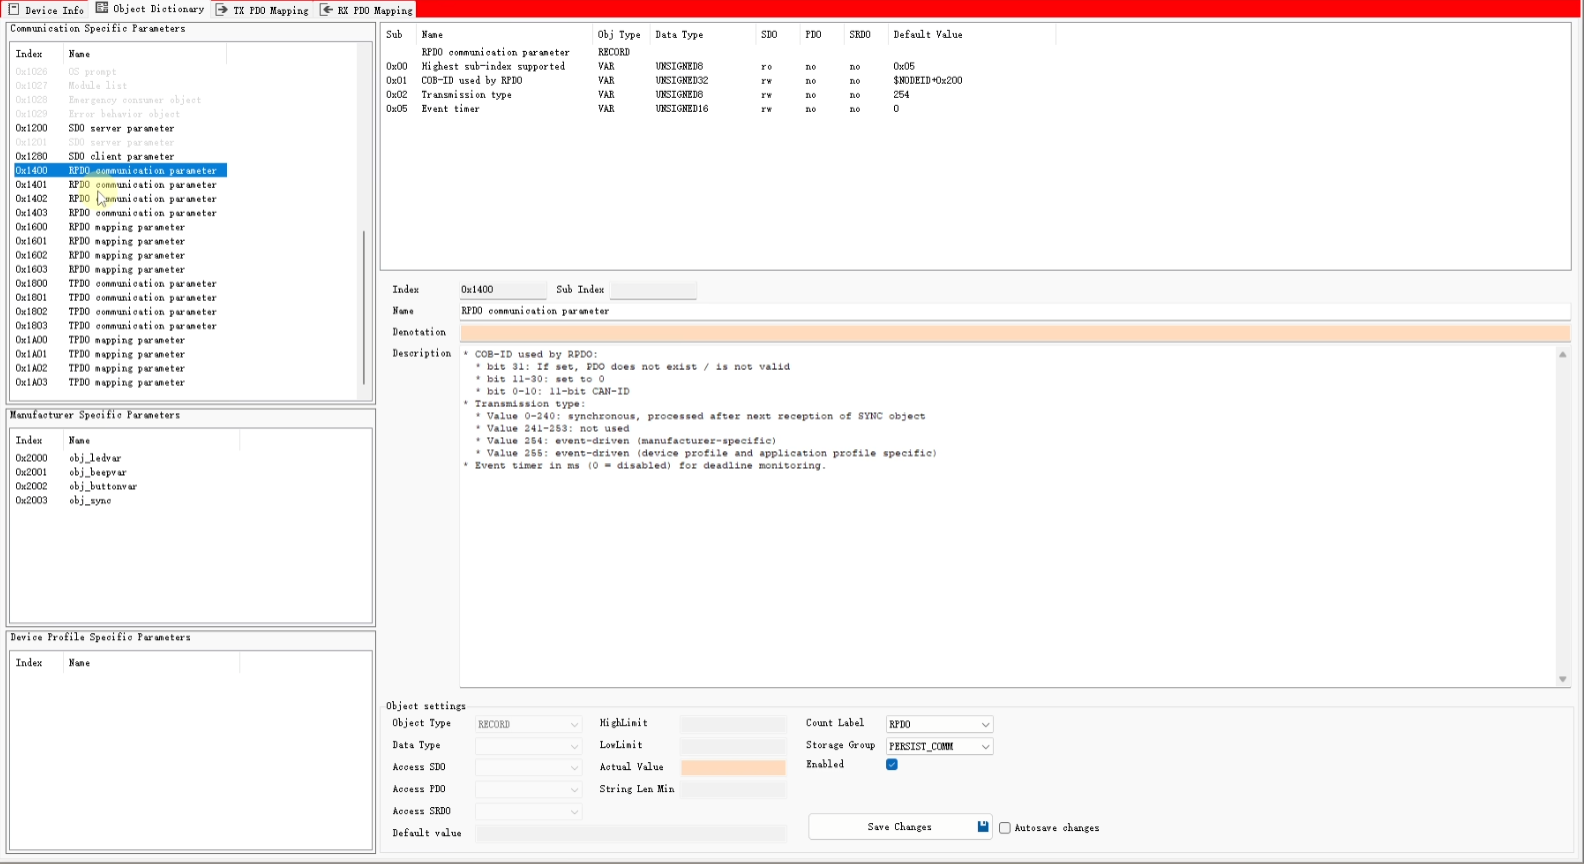Screen dimensions: 1584x864
Task: Open the Object Type dropdown
Action: pos(528,724)
